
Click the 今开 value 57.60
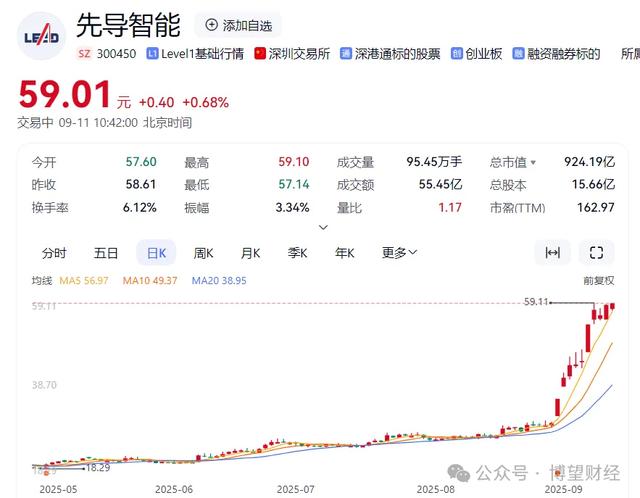pos(141,162)
